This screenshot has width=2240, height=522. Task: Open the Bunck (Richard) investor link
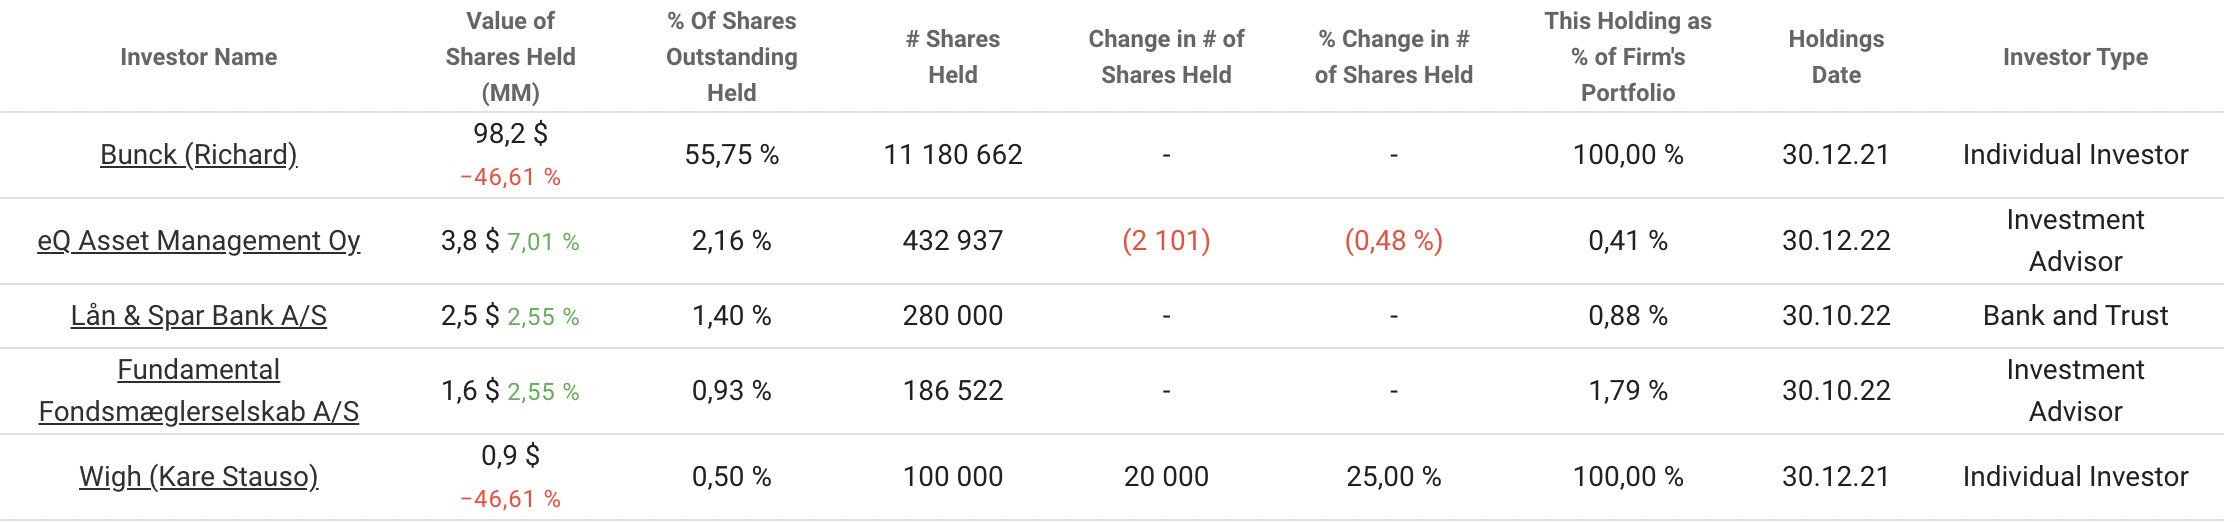click(198, 155)
